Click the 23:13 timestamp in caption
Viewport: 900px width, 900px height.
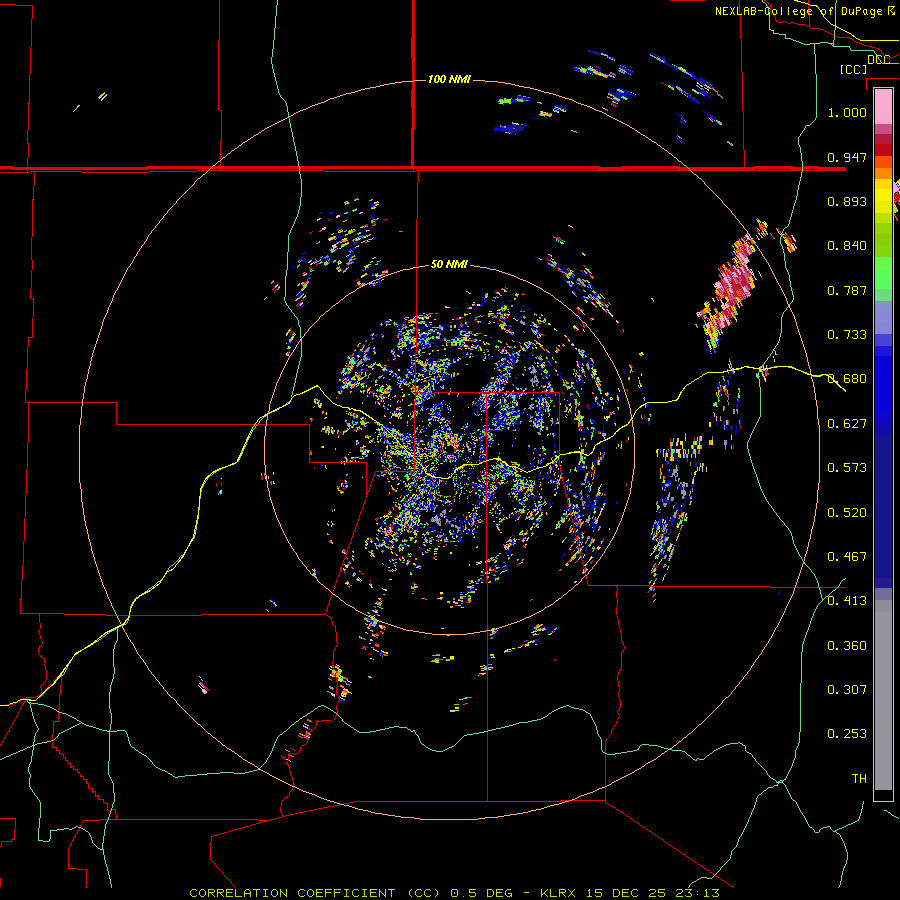(696, 893)
